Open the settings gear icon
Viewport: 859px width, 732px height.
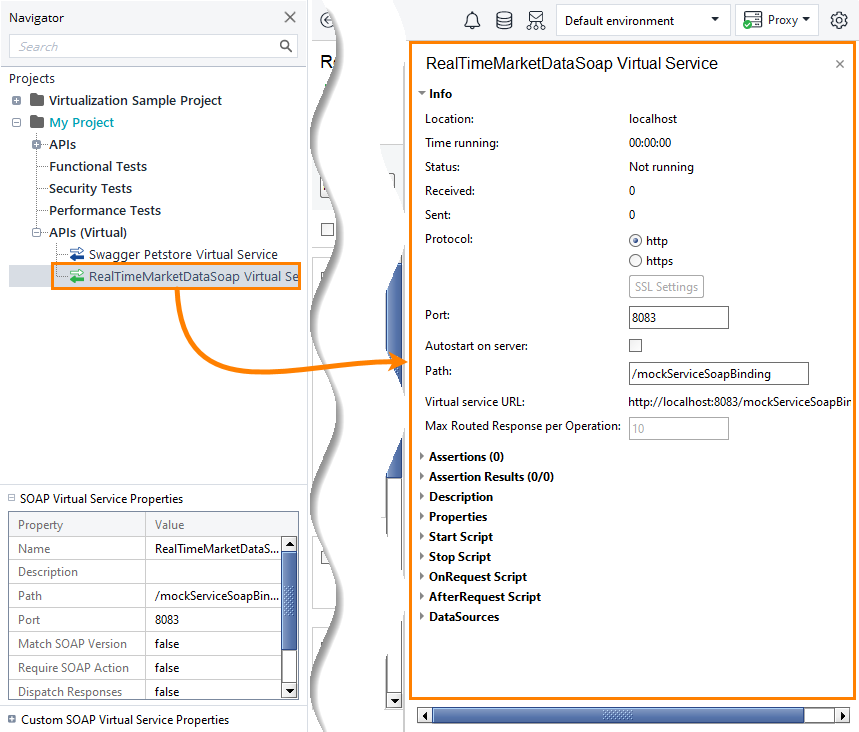pyautogui.click(x=838, y=20)
